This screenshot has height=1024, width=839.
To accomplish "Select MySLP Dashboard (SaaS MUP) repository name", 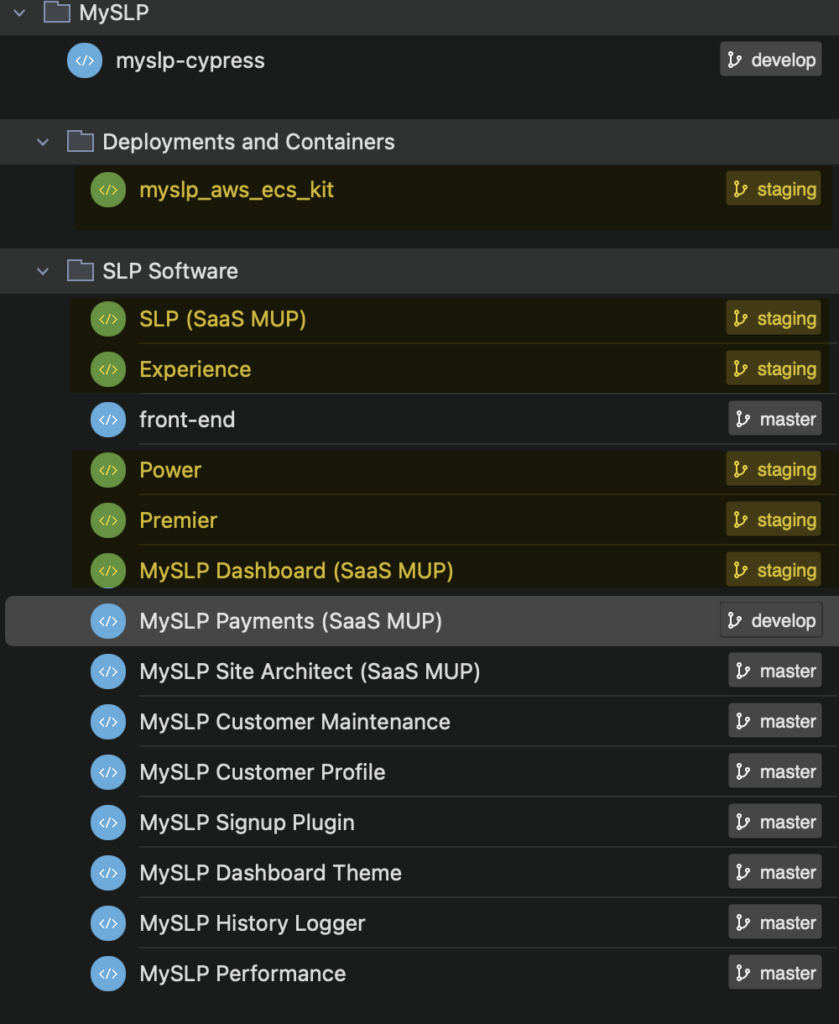I will pyautogui.click(x=296, y=571).
